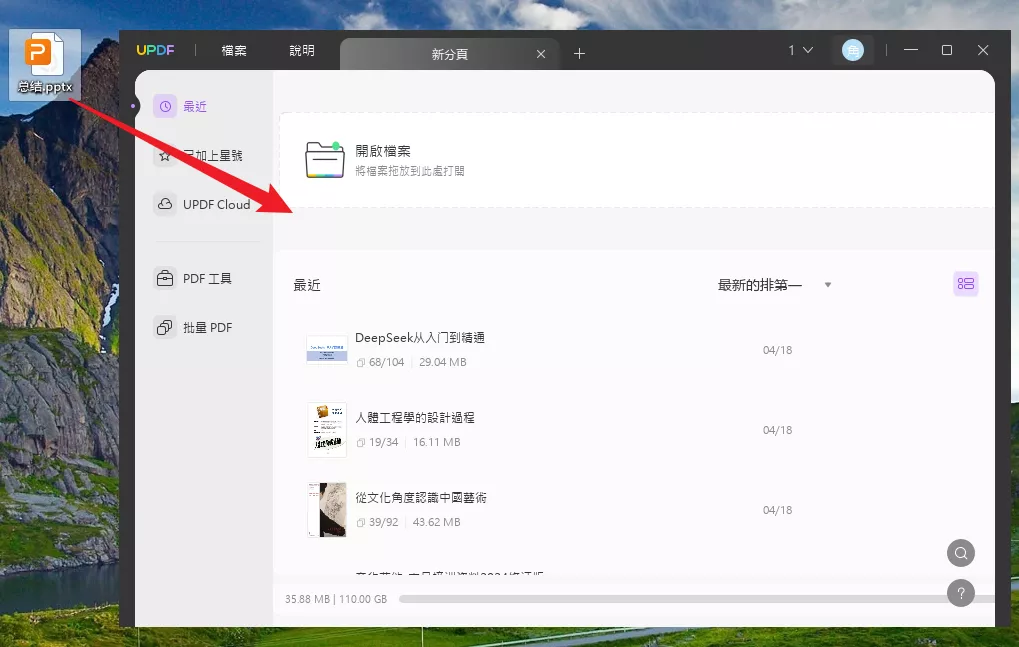1019x647 pixels.
Task: Click 68/104 page count text
Action: (387, 362)
